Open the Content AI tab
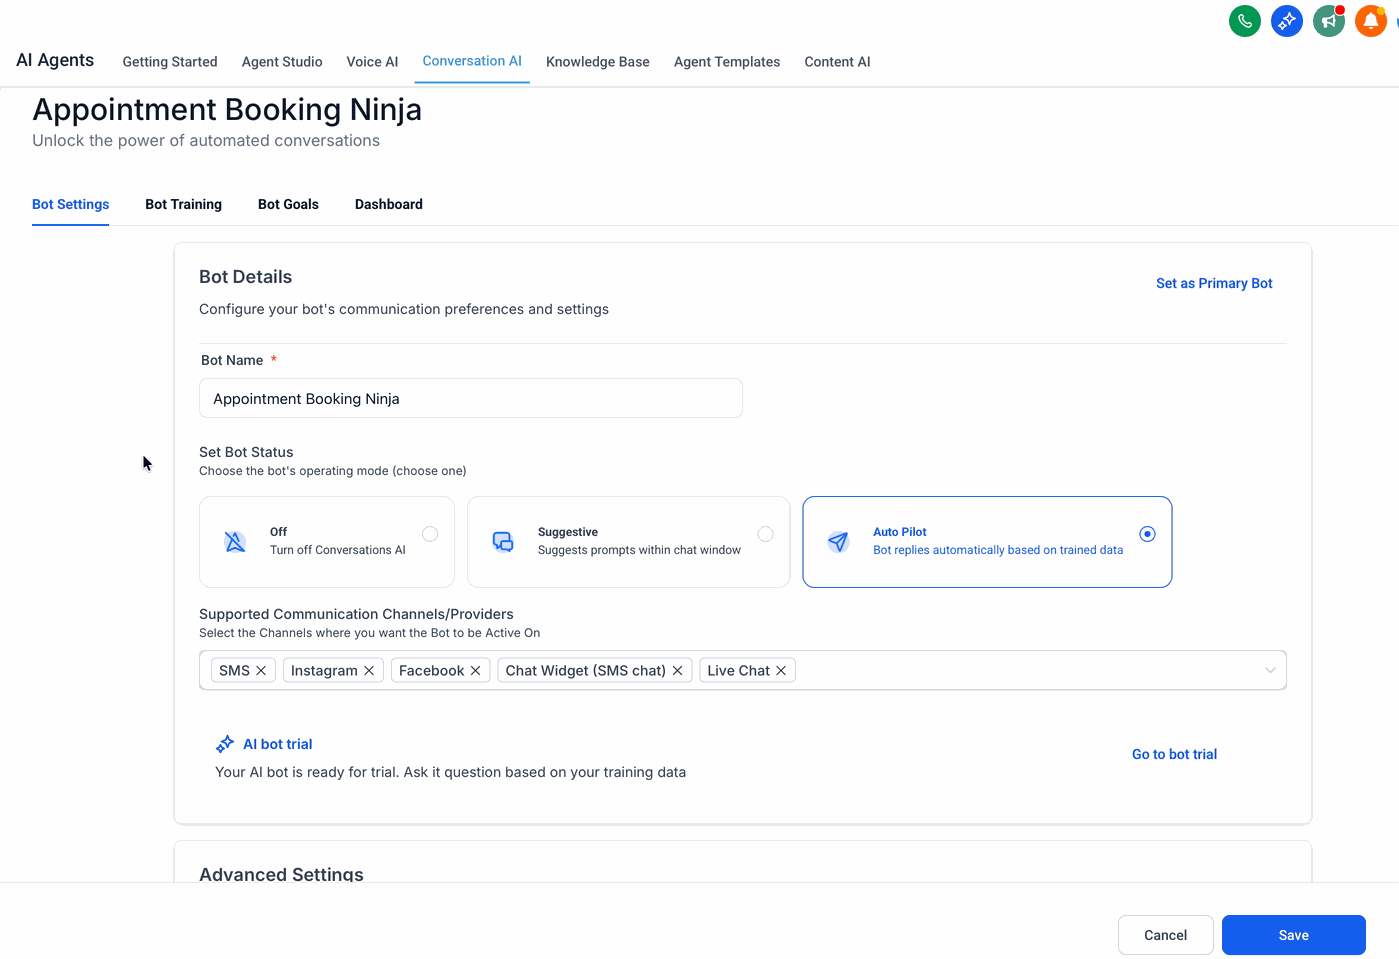 [837, 62]
